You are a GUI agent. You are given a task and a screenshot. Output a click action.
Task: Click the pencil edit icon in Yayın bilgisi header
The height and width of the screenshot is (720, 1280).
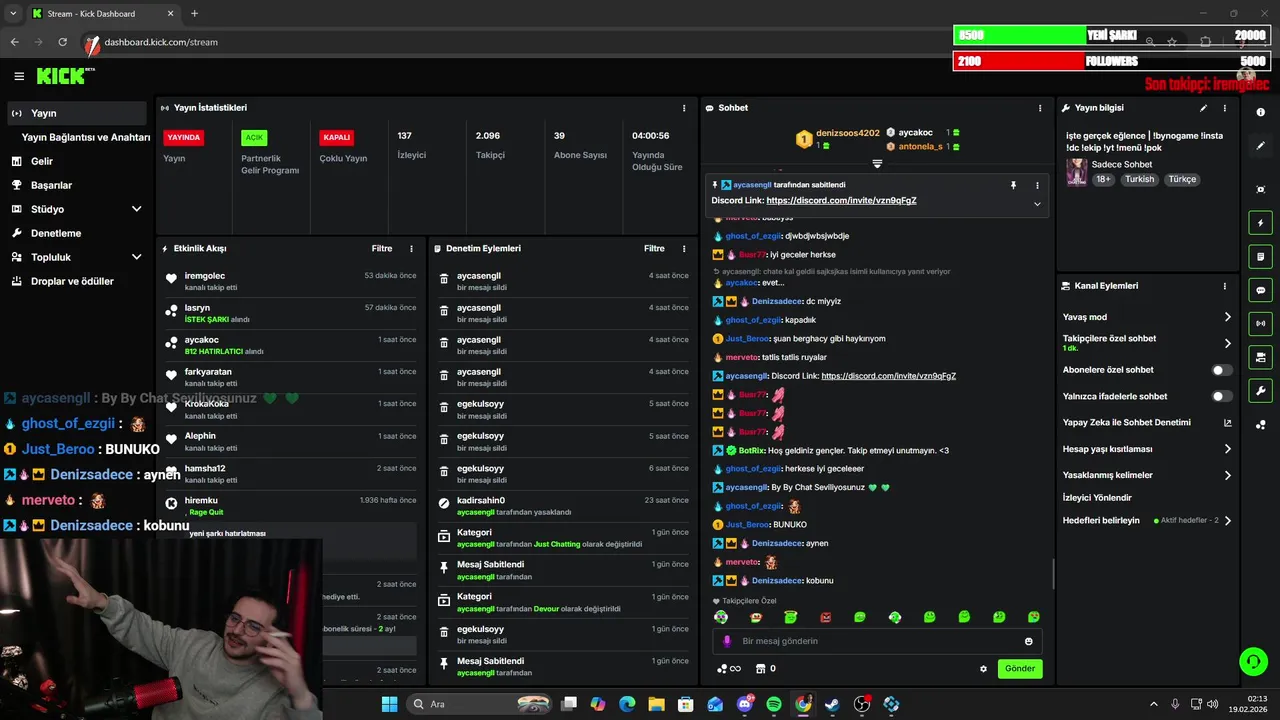1203,108
